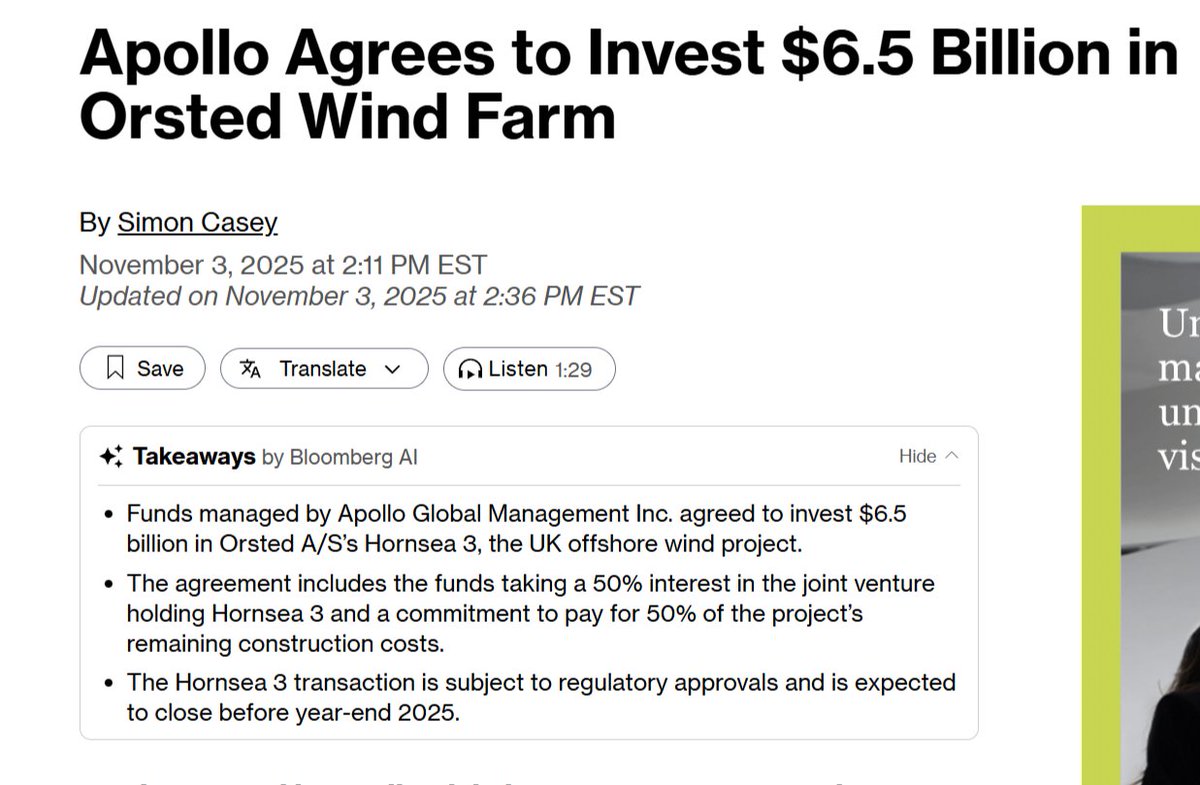Click the Takeaways sparkle icon
The image size is (1200, 785).
point(111,457)
